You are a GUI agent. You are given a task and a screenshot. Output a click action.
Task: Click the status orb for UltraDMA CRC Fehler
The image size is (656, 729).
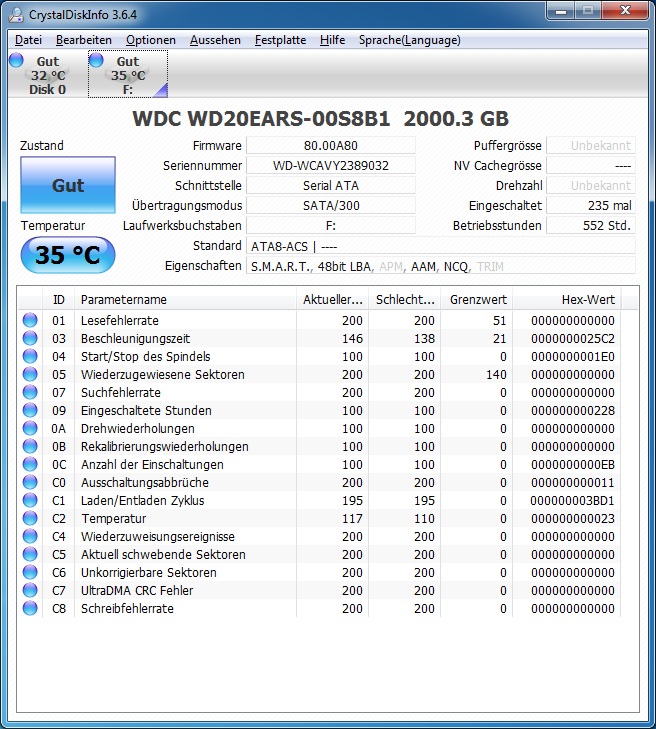point(30,590)
